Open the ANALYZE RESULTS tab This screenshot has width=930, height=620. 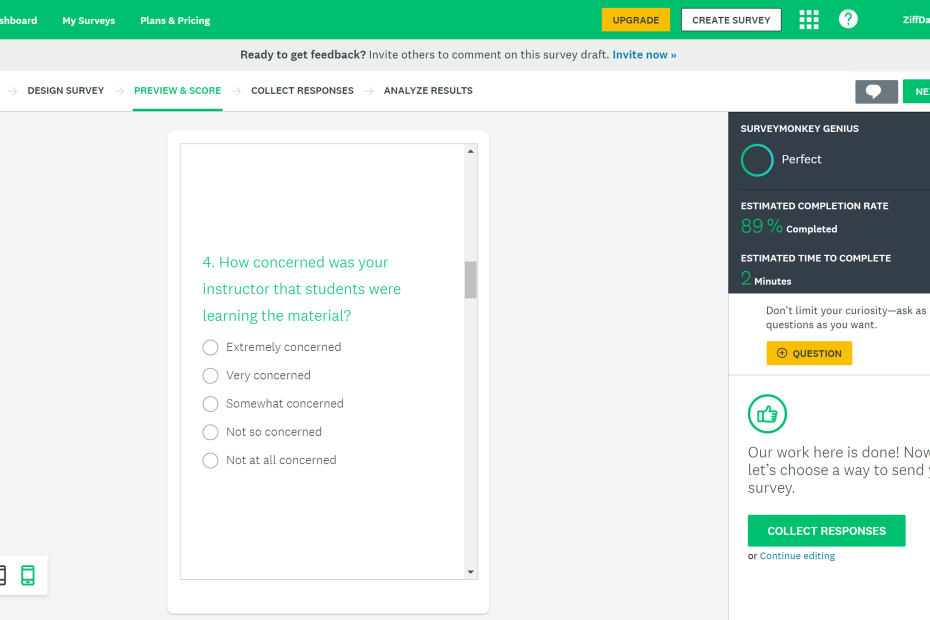pos(428,90)
